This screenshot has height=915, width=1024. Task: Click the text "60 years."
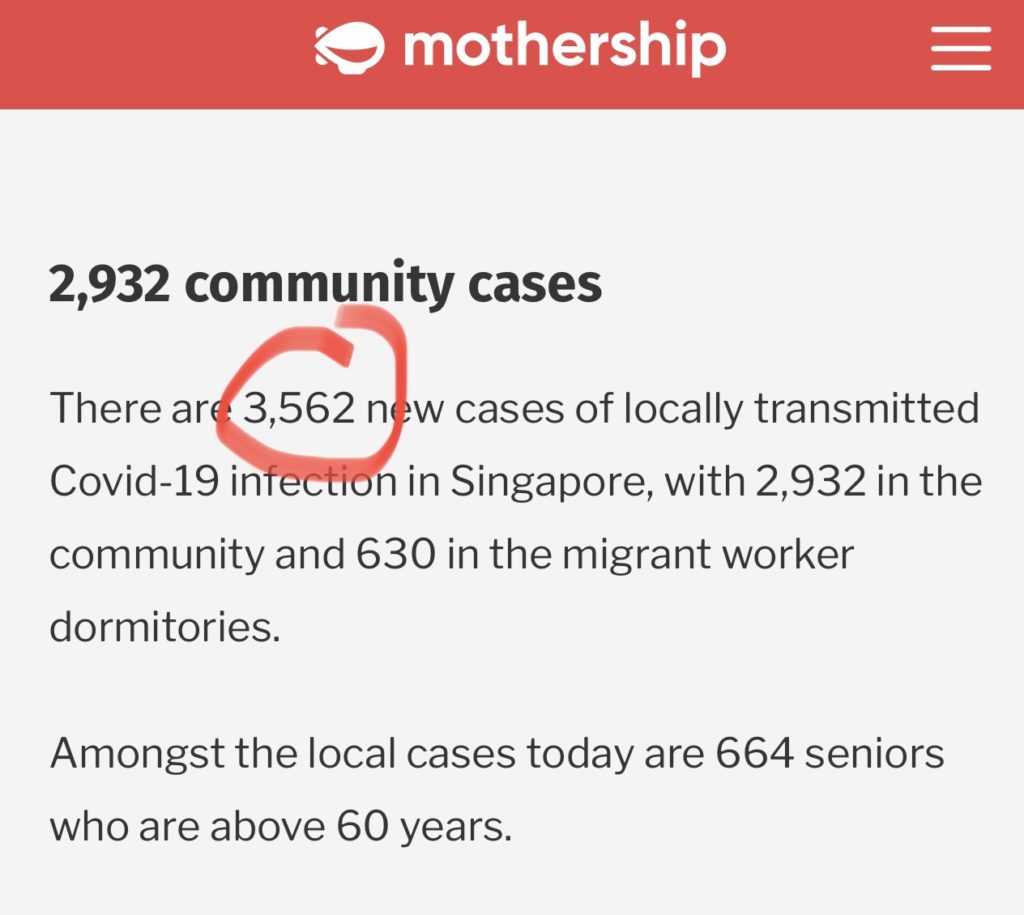(x=424, y=828)
